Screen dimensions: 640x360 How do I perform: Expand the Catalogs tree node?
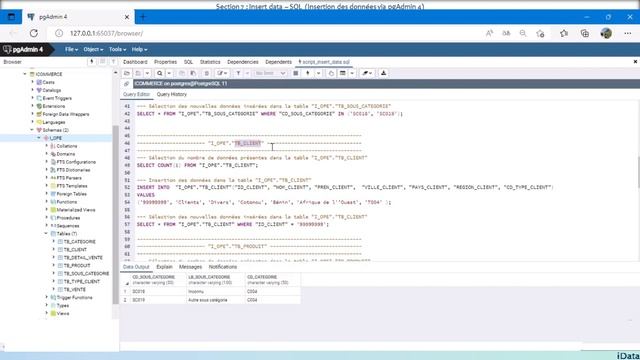pyautogui.click(x=33, y=90)
